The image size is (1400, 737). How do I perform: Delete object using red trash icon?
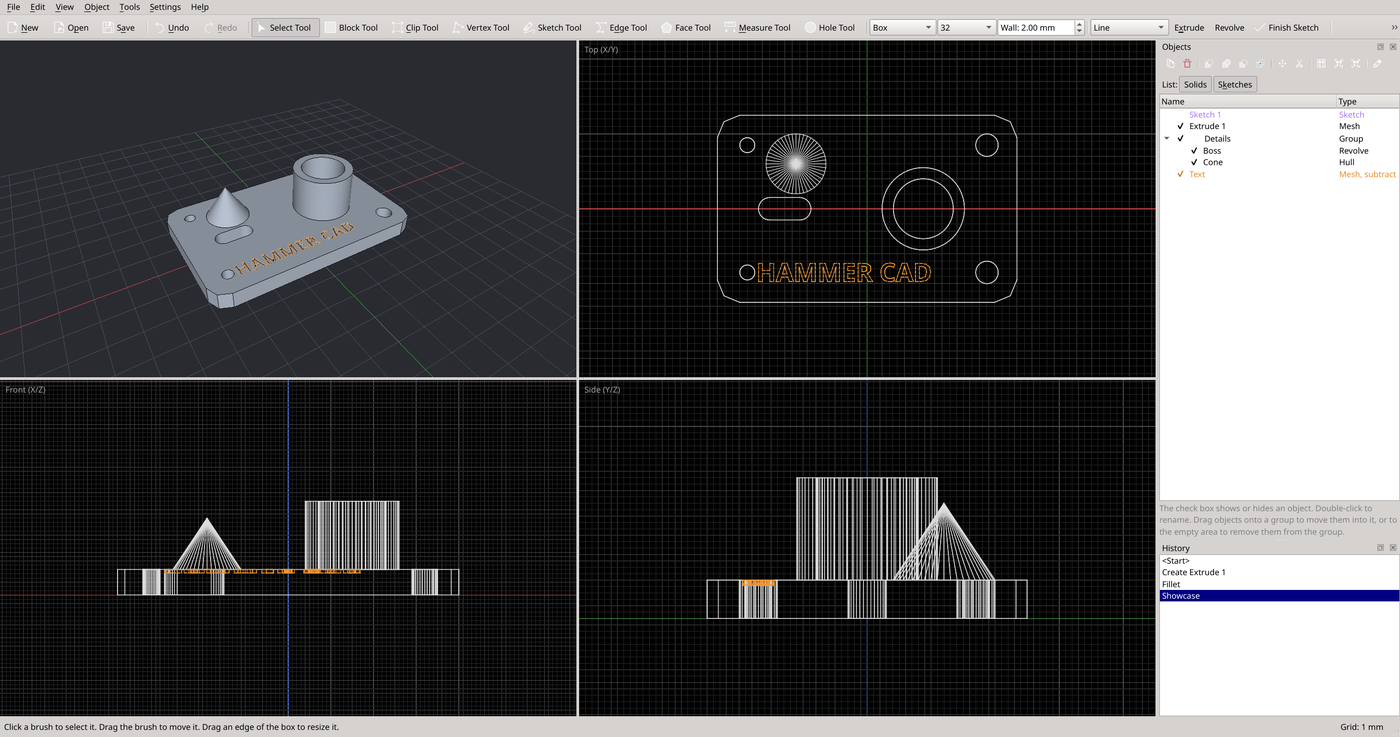click(x=1188, y=64)
